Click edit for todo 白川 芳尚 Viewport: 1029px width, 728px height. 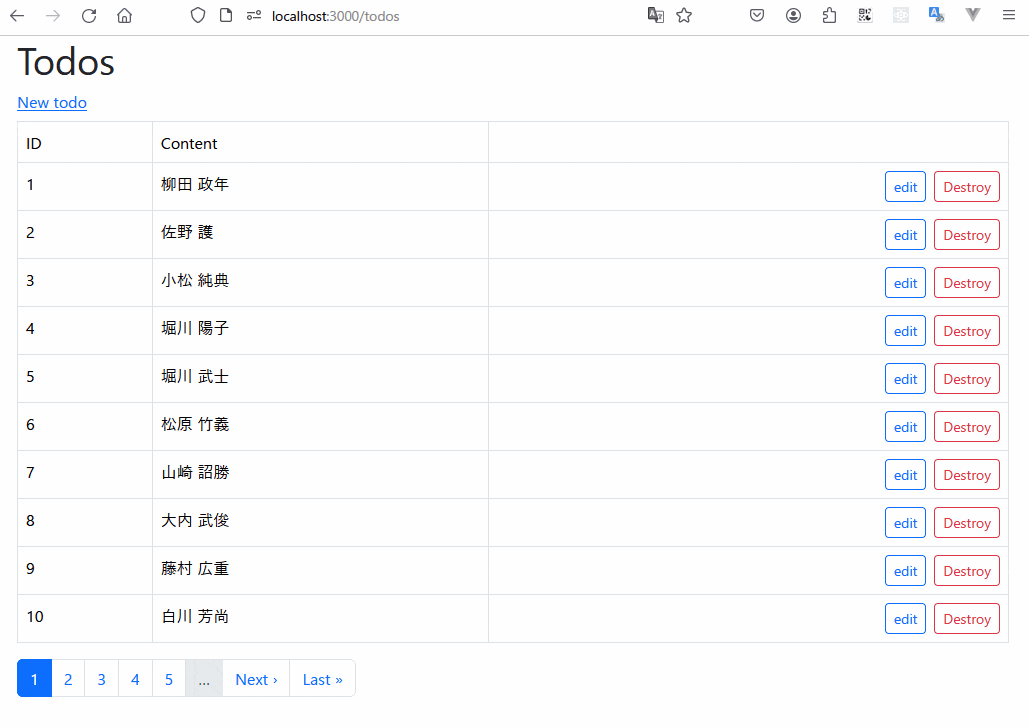coord(905,618)
